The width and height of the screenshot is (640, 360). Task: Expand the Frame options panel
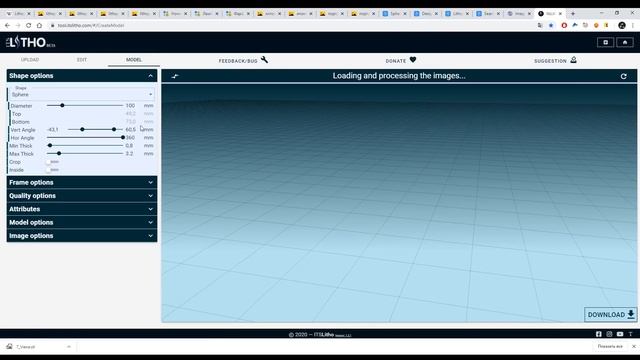(x=82, y=182)
